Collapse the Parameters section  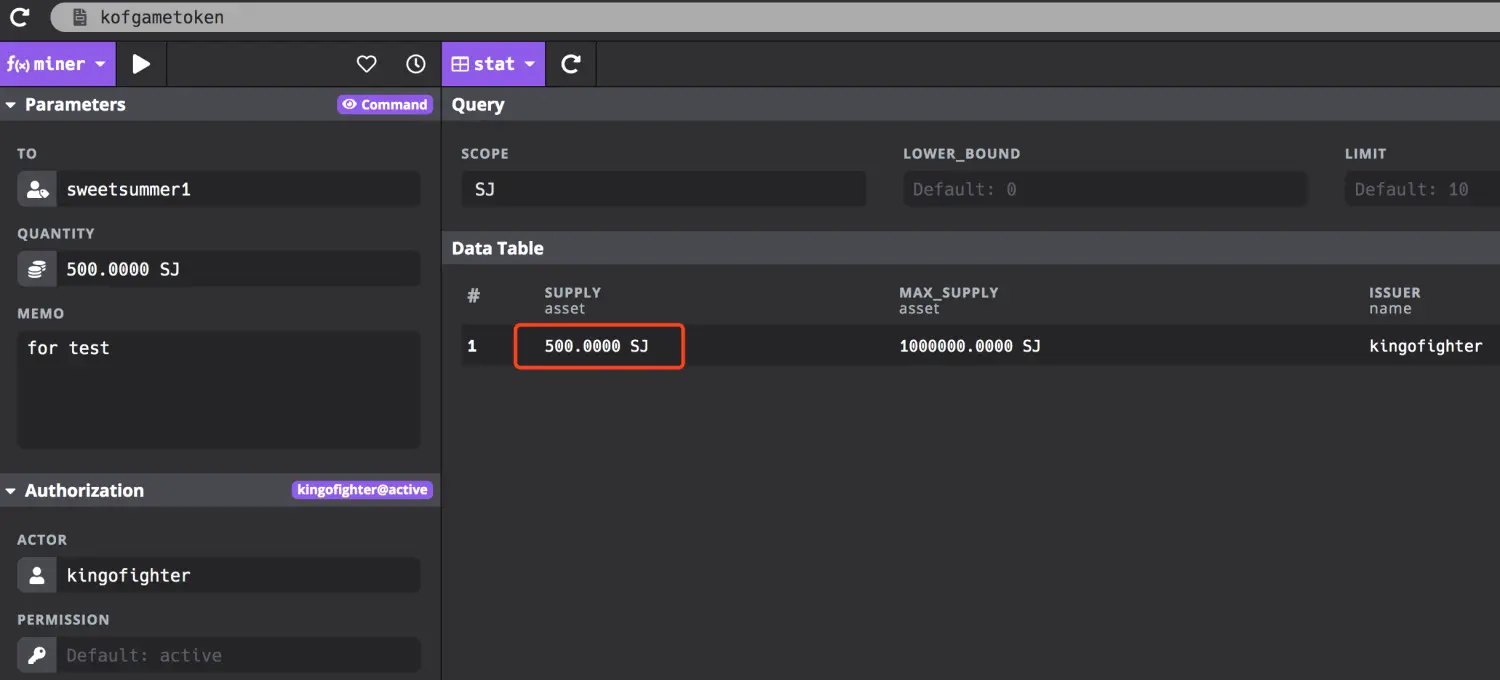(x=11, y=105)
